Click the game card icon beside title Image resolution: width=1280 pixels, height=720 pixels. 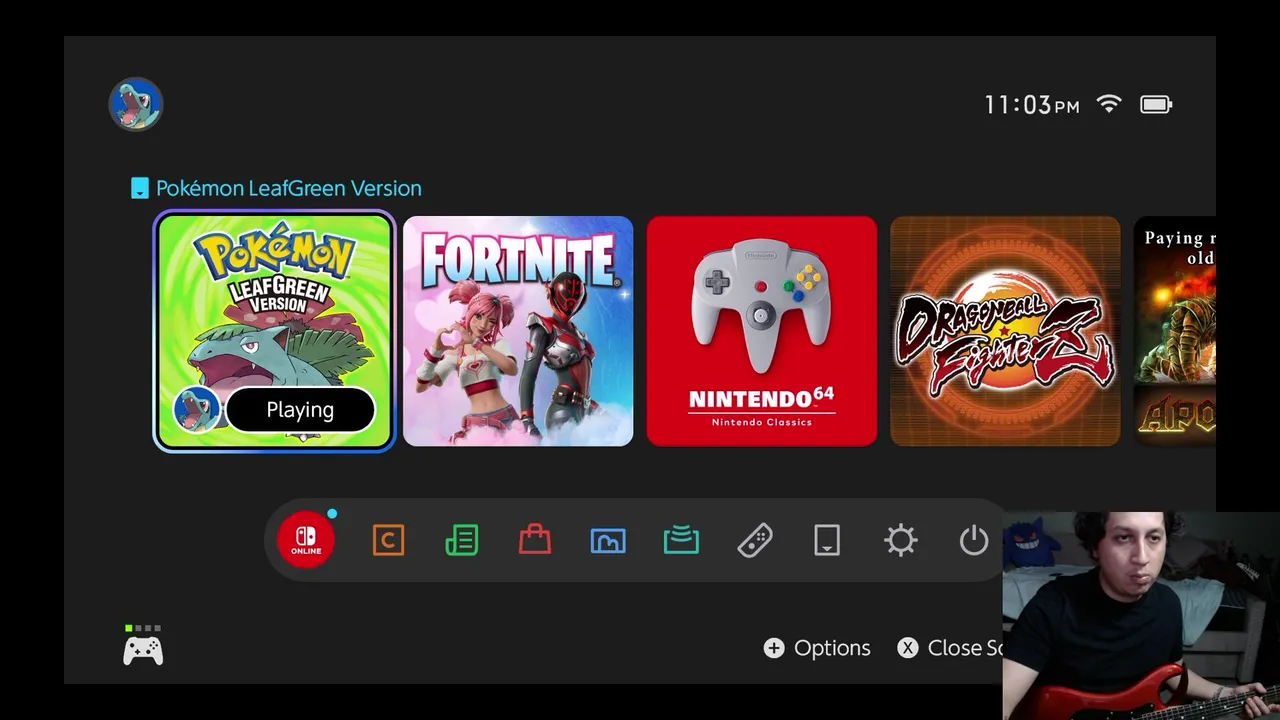pyautogui.click(x=140, y=188)
